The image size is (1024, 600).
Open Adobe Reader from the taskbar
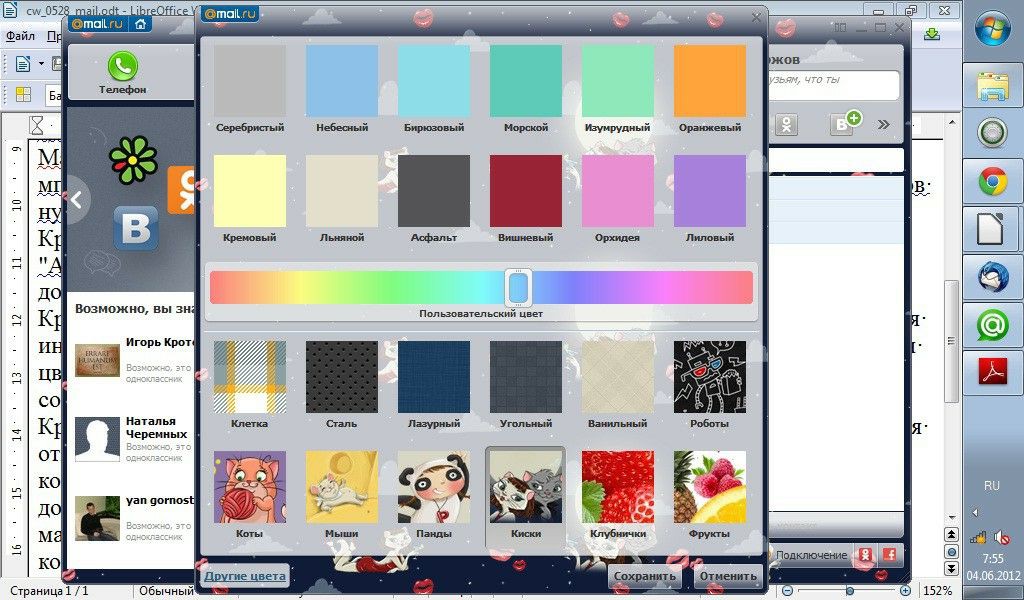pos(991,371)
